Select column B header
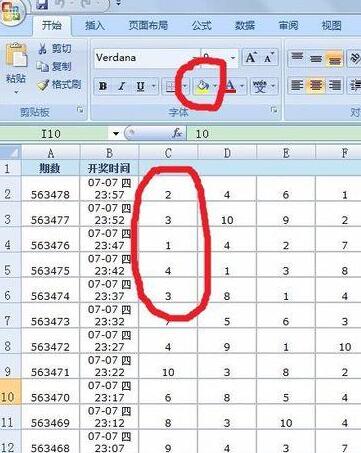Image resolution: width=361 pixels, height=453 pixels. (109, 153)
